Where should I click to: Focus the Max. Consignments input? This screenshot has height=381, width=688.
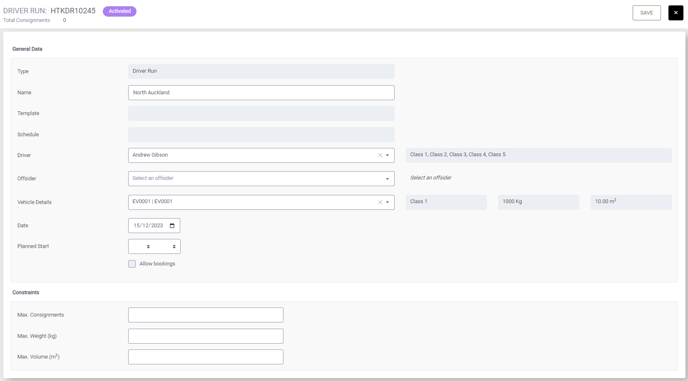pyautogui.click(x=206, y=315)
